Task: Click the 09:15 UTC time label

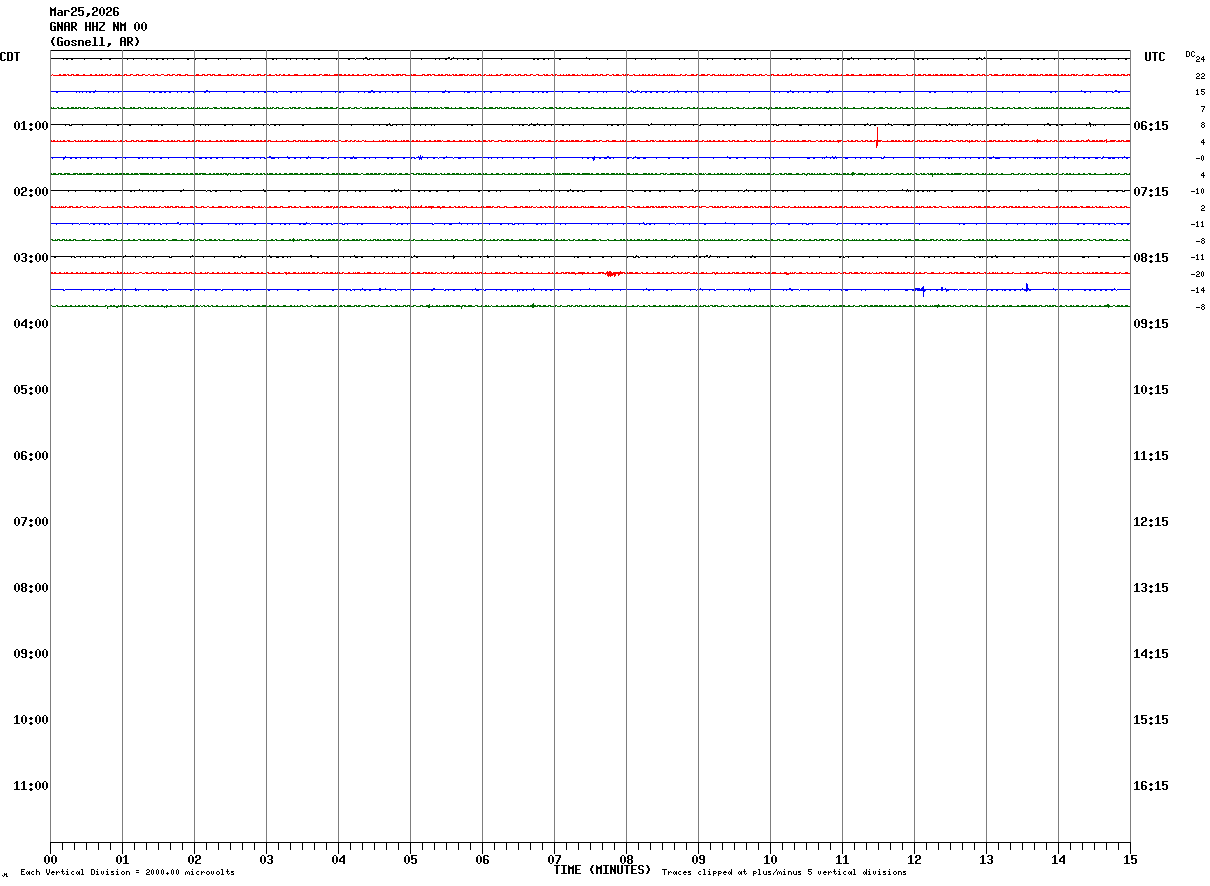Action: pos(1150,323)
